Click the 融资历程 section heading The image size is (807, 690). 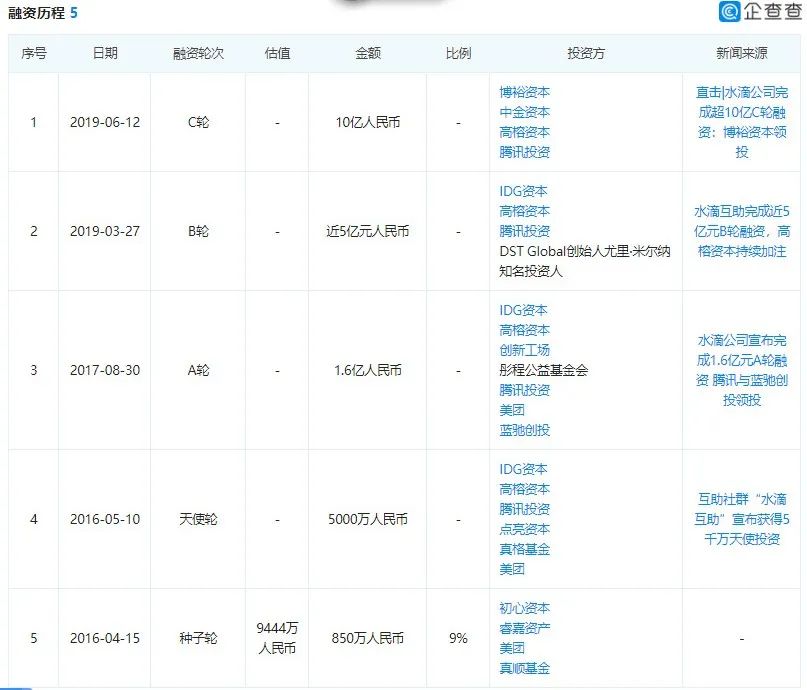[x=36, y=13]
